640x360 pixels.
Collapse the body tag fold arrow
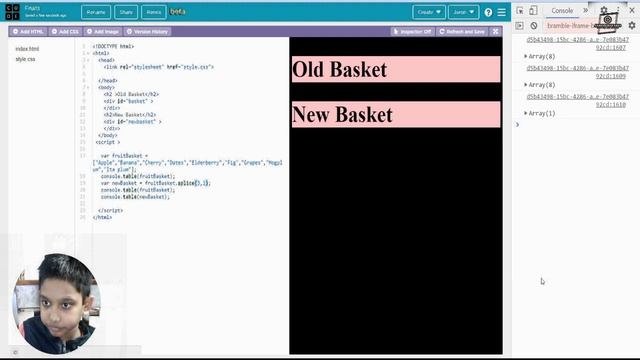(88, 88)
